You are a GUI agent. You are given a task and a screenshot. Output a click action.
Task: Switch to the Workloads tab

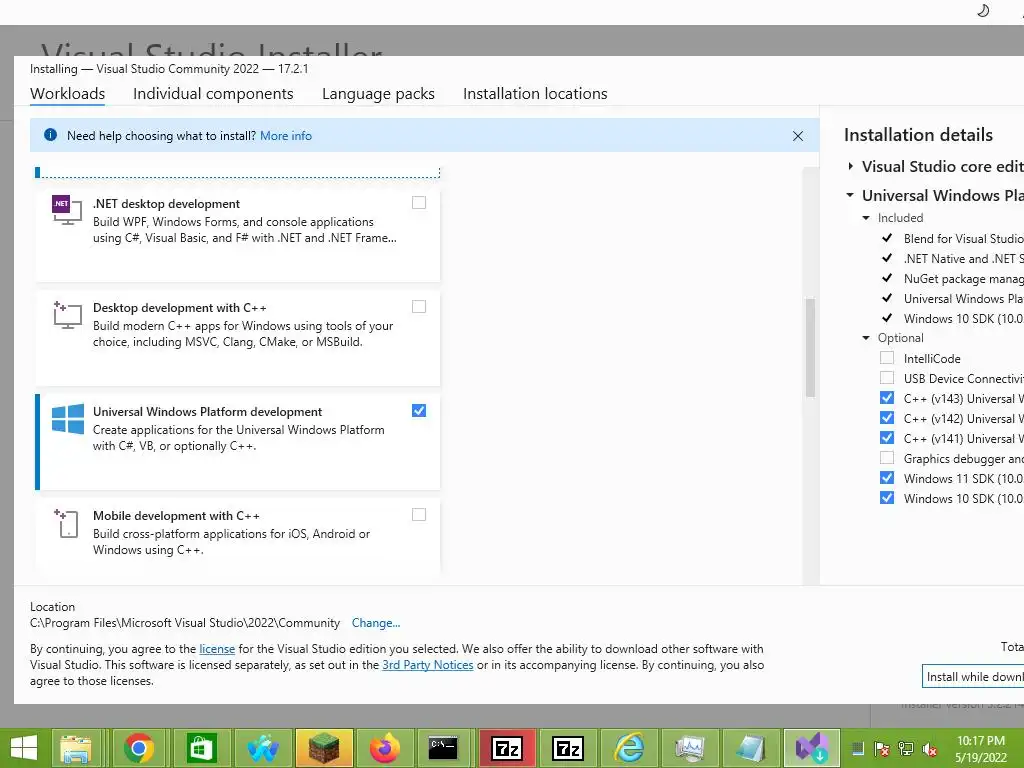[67, 93]
